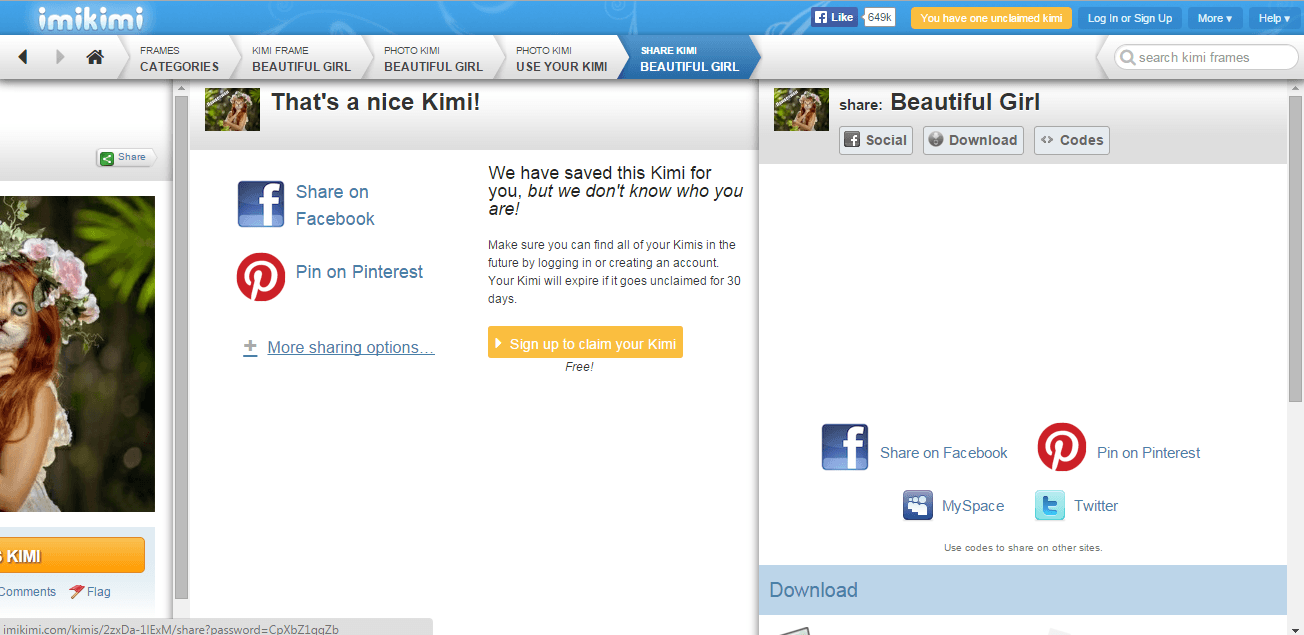Click Pin on Pinterest link in middle panel
1304x635 pixels.
[359, 272]
